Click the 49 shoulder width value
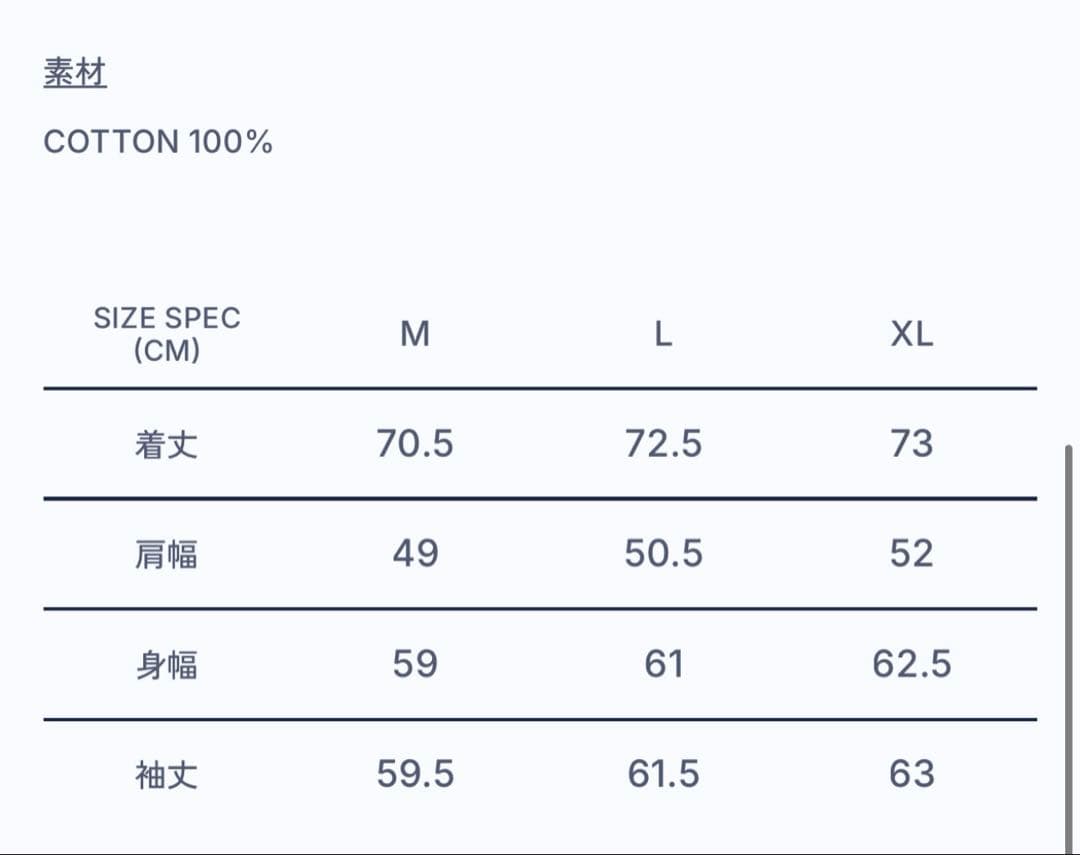Screen dimensions: 1080x855 [415, 553]
